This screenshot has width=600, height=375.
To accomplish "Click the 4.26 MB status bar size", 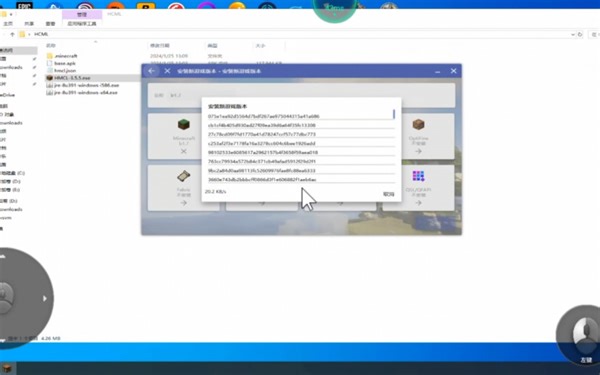I will click(x=51, y=338).
